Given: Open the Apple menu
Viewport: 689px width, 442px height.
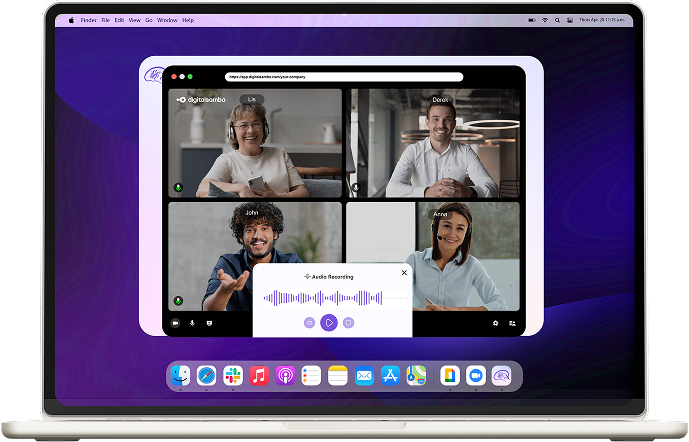Looking at the screenshot, I should 71,20.
